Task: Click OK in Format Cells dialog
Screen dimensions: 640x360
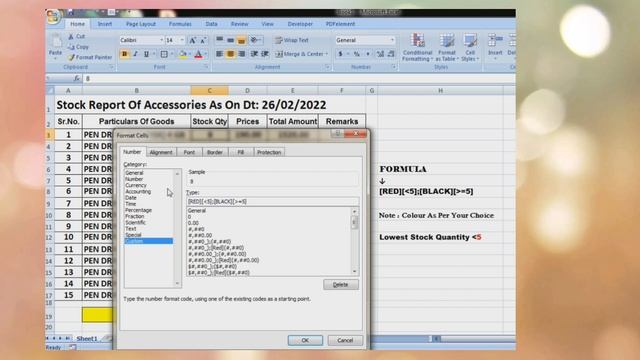Action: [305, 340]
